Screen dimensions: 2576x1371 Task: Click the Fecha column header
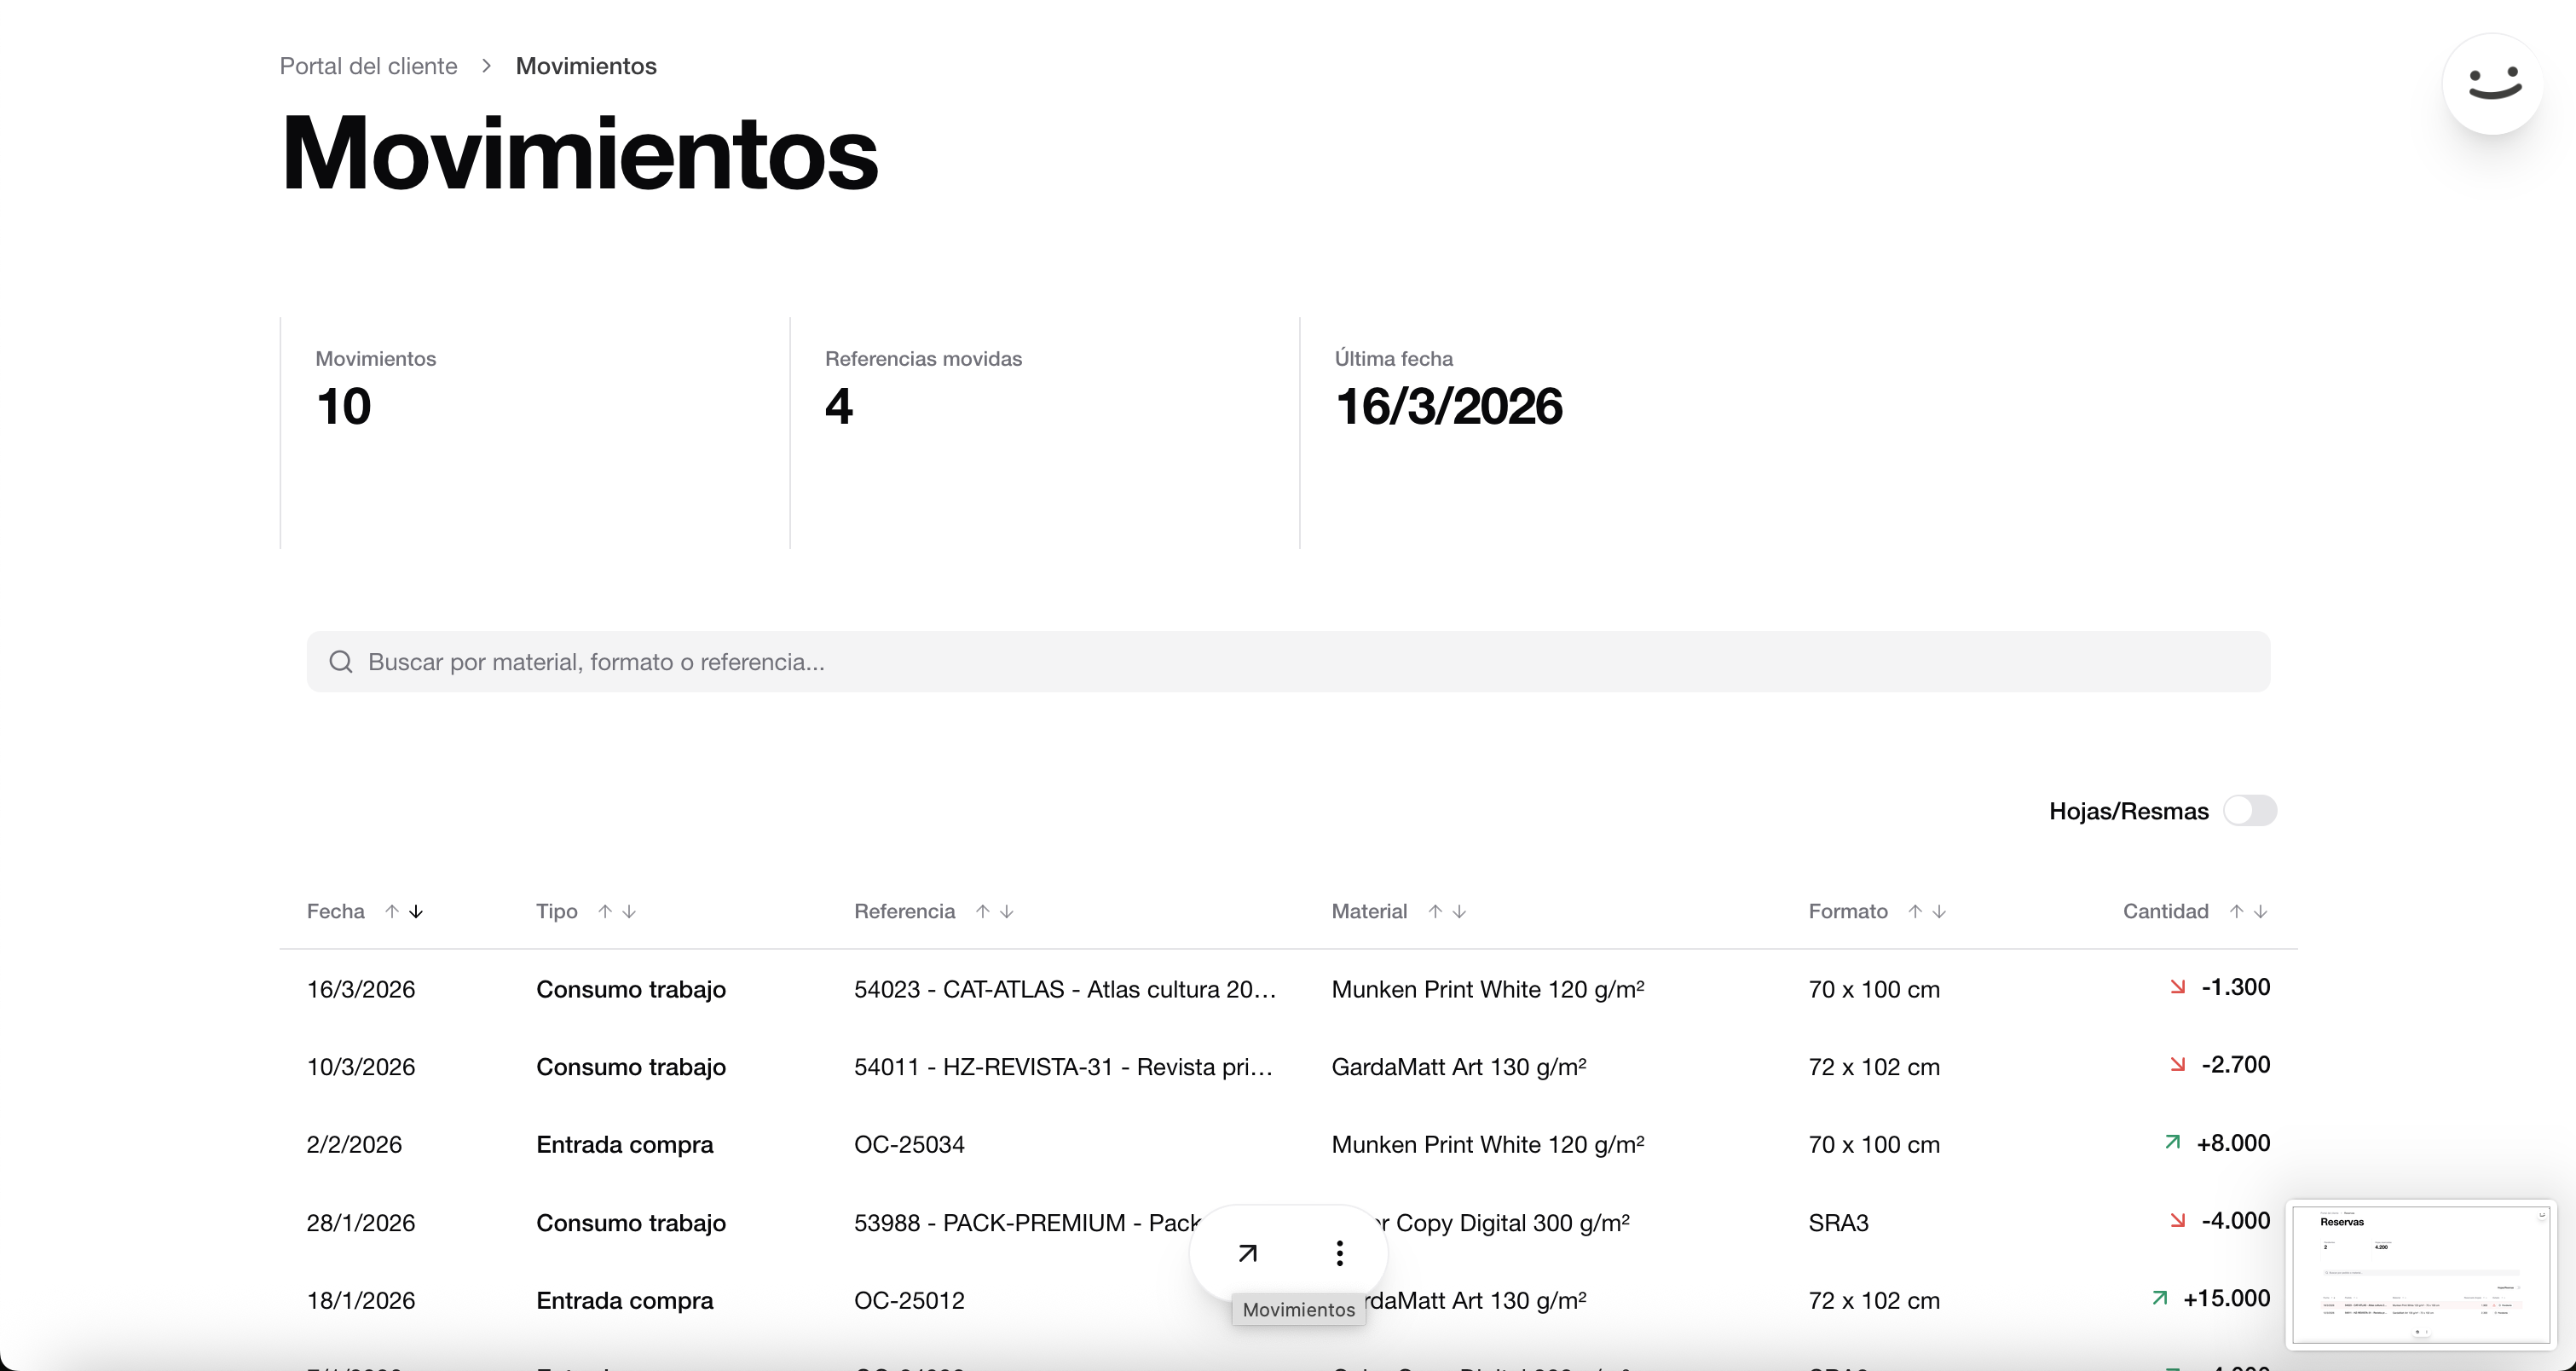click(335, 911)
